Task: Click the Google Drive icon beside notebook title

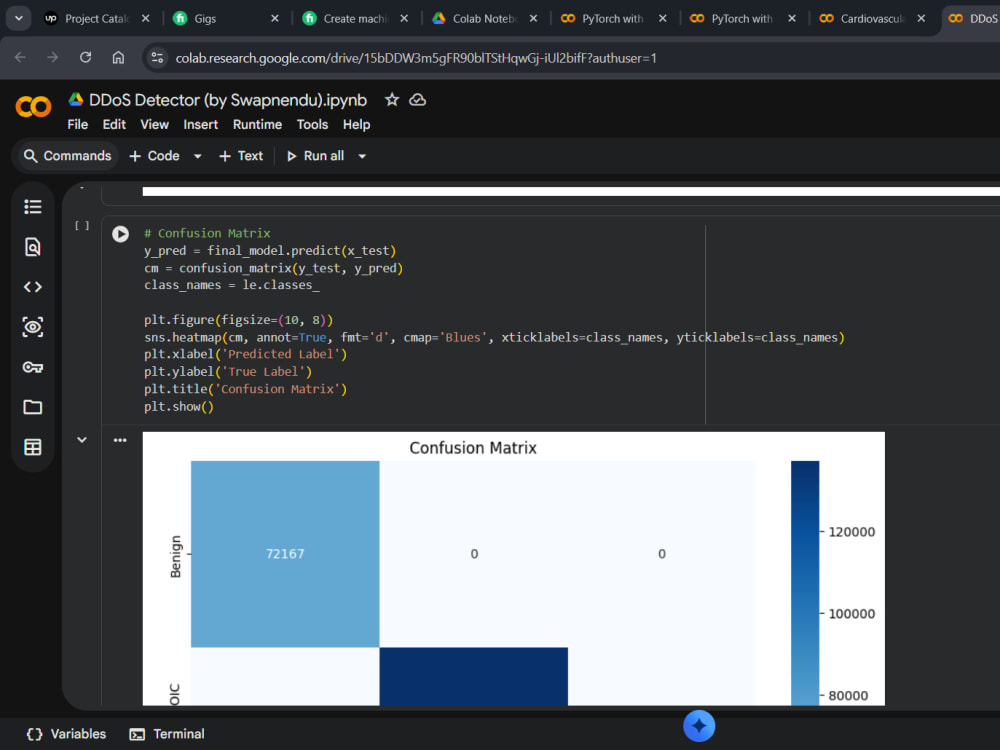Action: click(76, 99)
